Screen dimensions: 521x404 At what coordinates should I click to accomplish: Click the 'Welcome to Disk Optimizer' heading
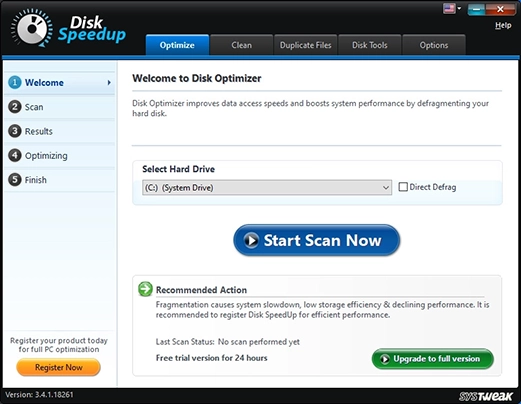(197, 78)
